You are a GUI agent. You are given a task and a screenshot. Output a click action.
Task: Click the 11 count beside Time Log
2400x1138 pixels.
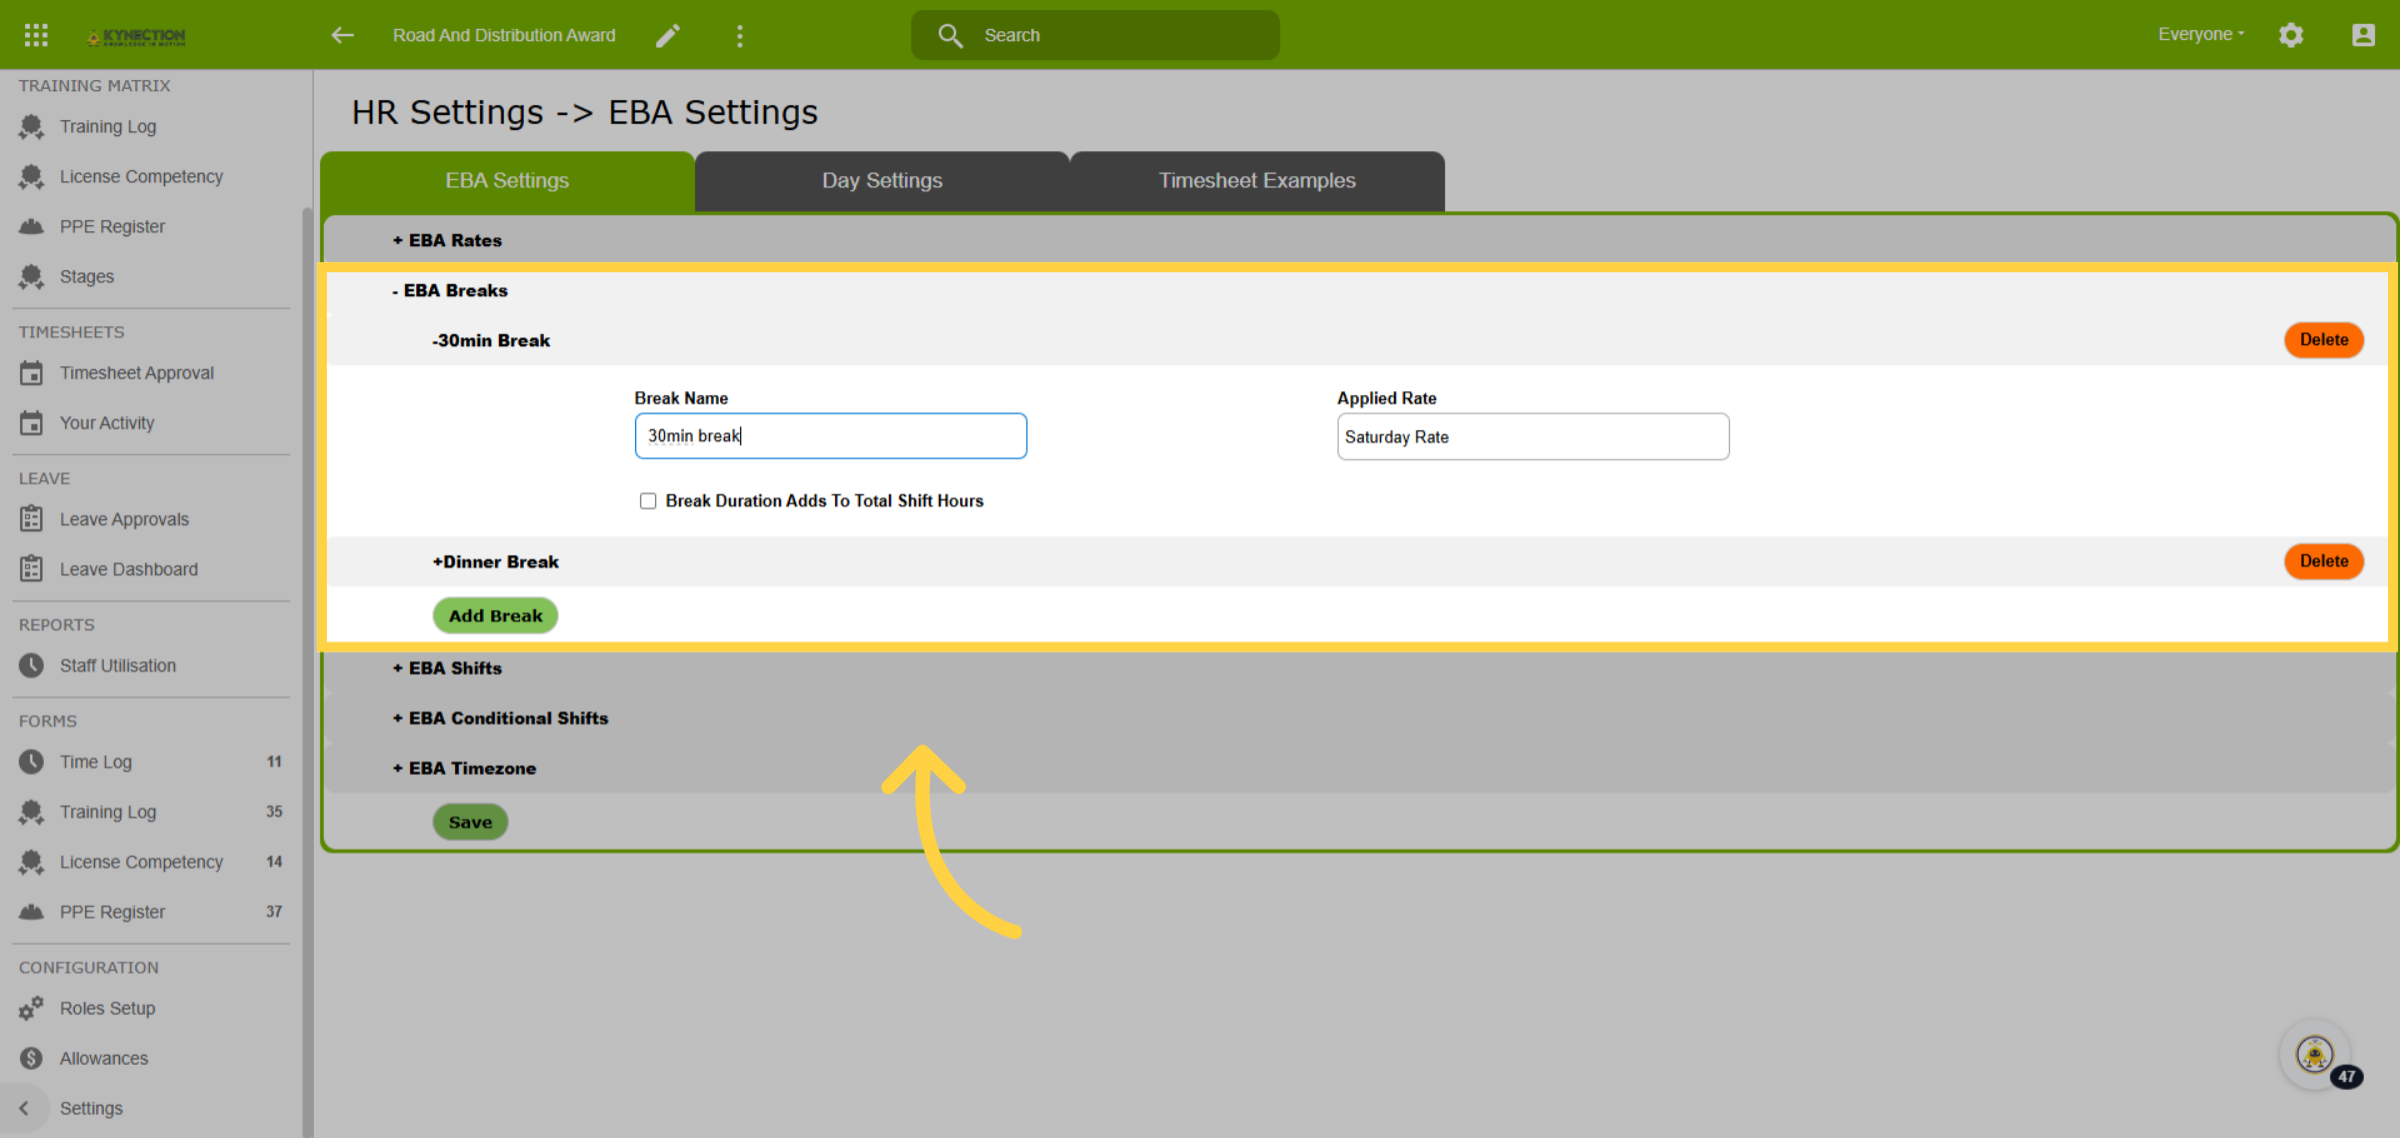pos(274,762)
